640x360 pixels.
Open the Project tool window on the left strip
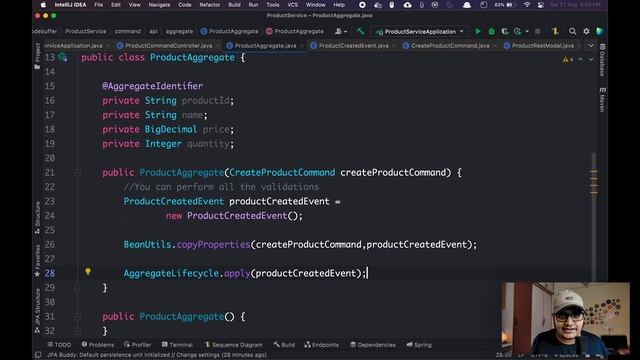(x=38, y=56)
